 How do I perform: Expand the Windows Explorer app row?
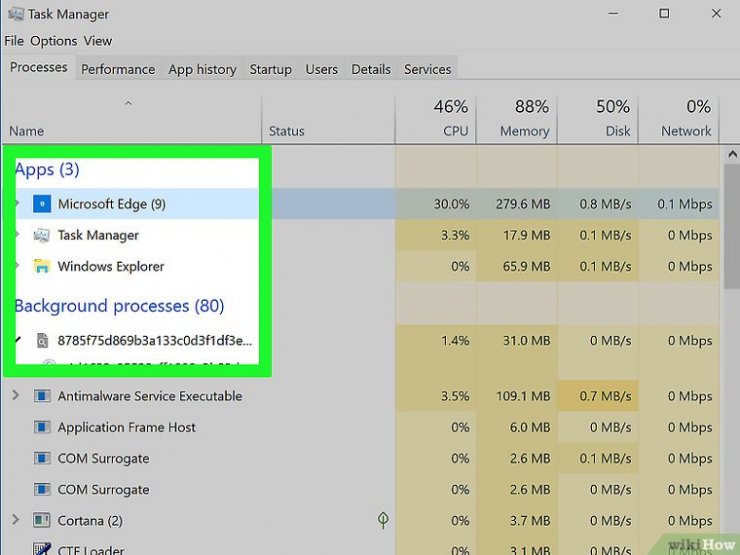pos(17,266)
